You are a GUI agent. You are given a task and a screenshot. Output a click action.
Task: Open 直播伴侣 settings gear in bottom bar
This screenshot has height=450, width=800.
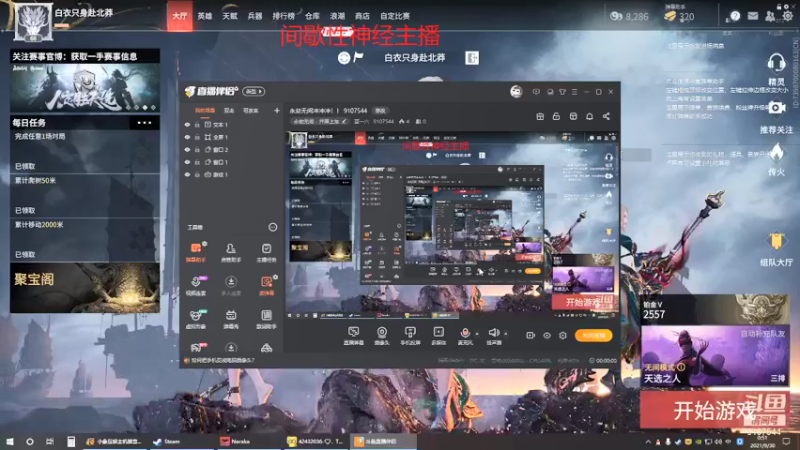click(562, 335)
